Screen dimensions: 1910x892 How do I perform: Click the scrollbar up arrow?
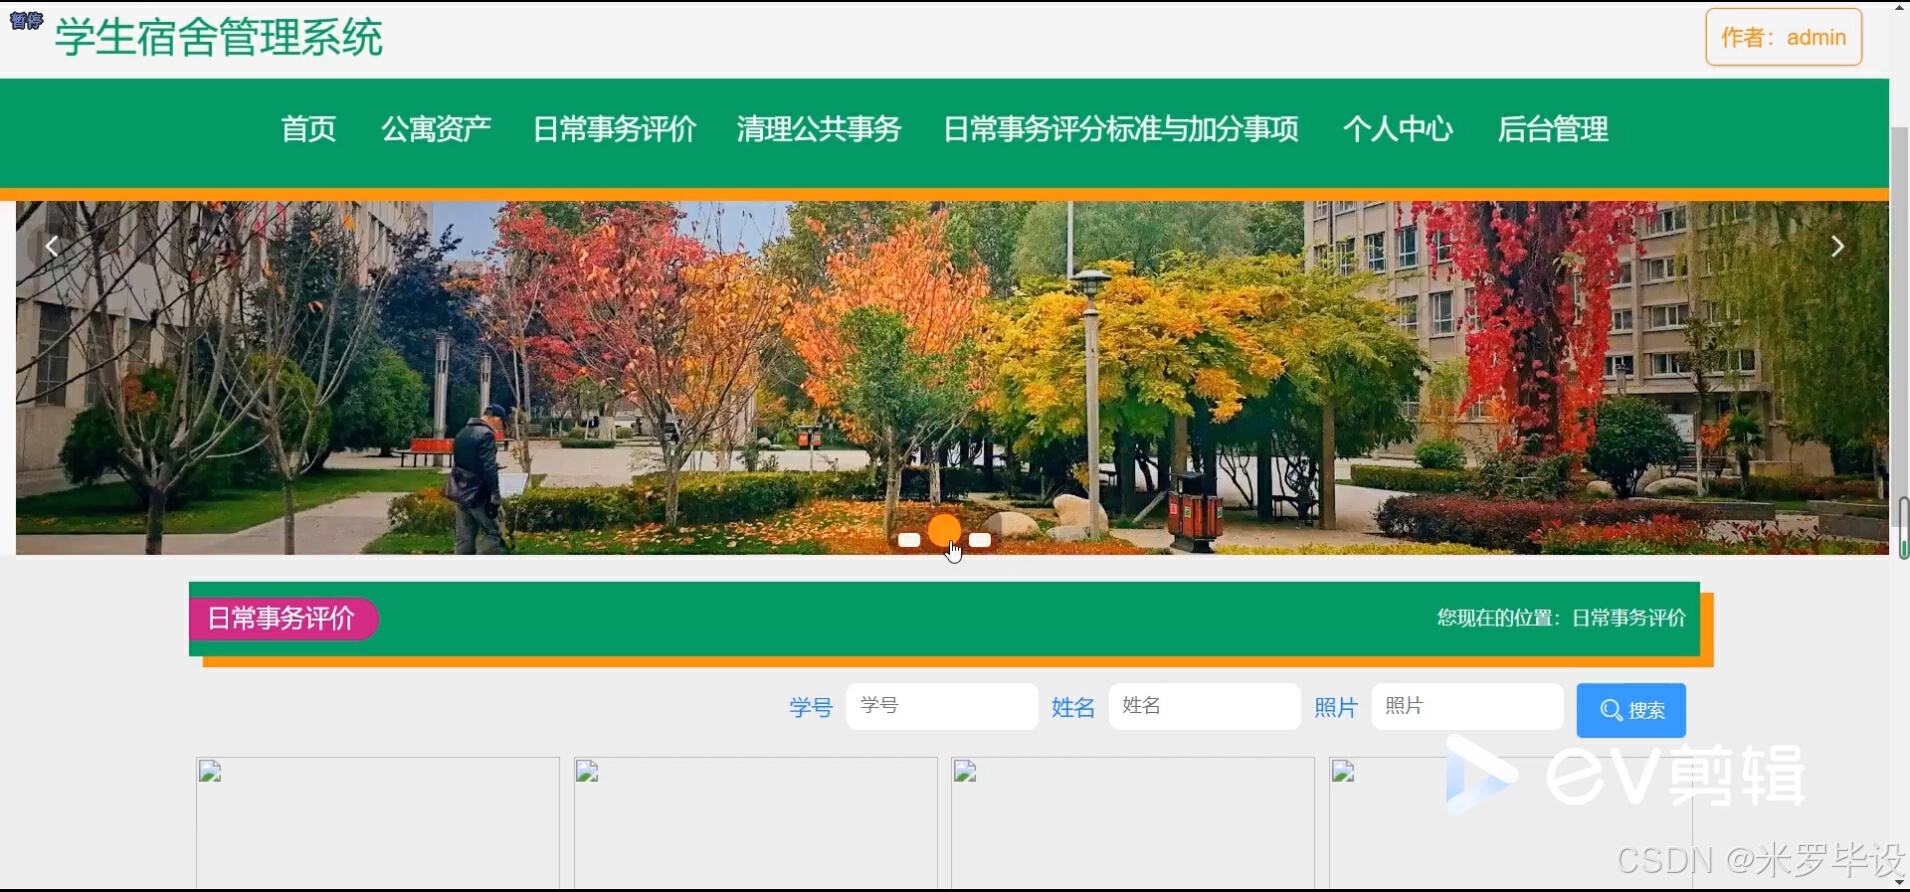pyautogui.click(x=1900, y=7)
